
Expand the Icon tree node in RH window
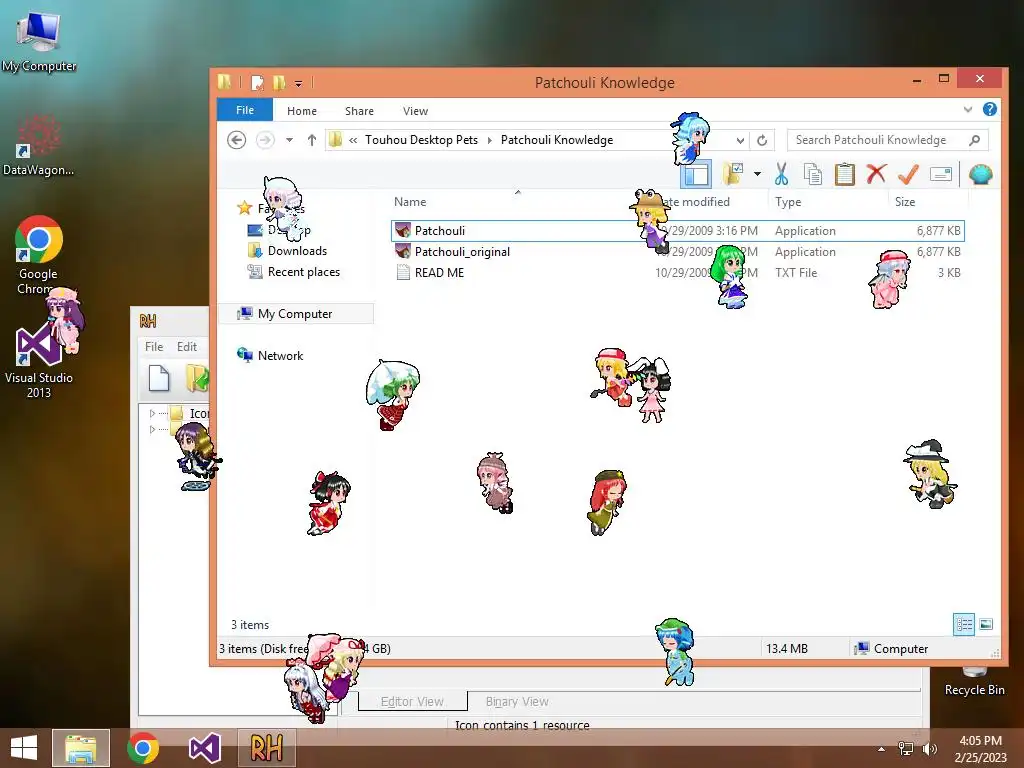pos(152,413)
